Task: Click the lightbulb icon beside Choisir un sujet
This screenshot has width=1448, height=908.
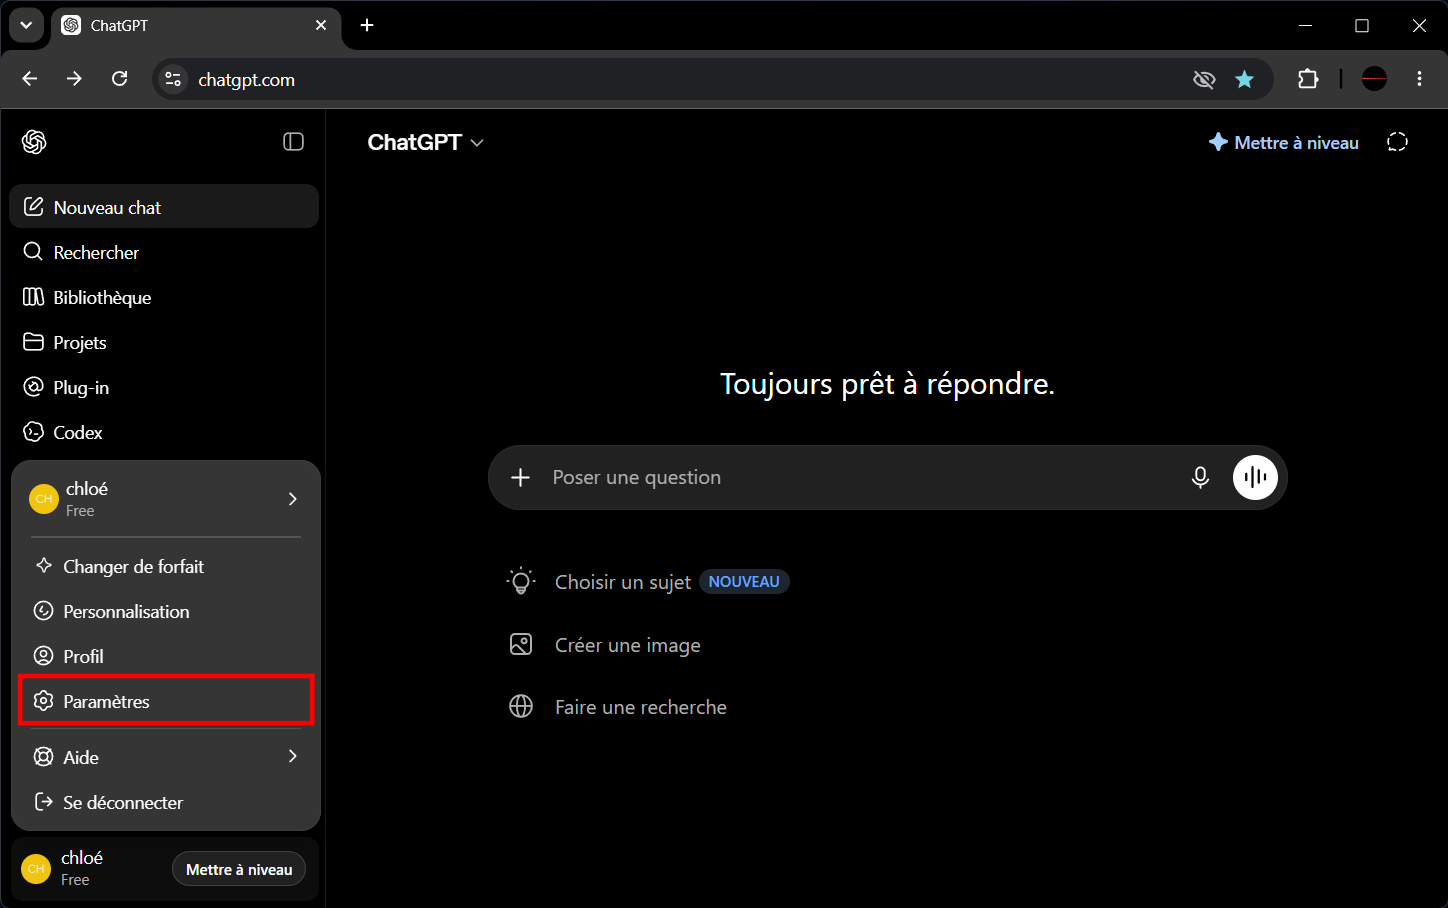Action: [521, 581]
